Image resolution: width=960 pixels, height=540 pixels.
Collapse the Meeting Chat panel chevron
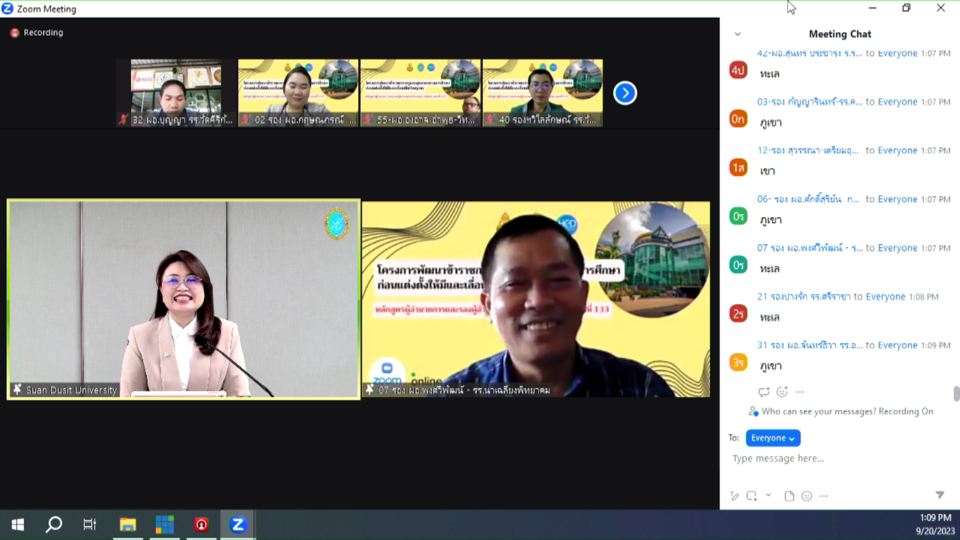point(738,34)
